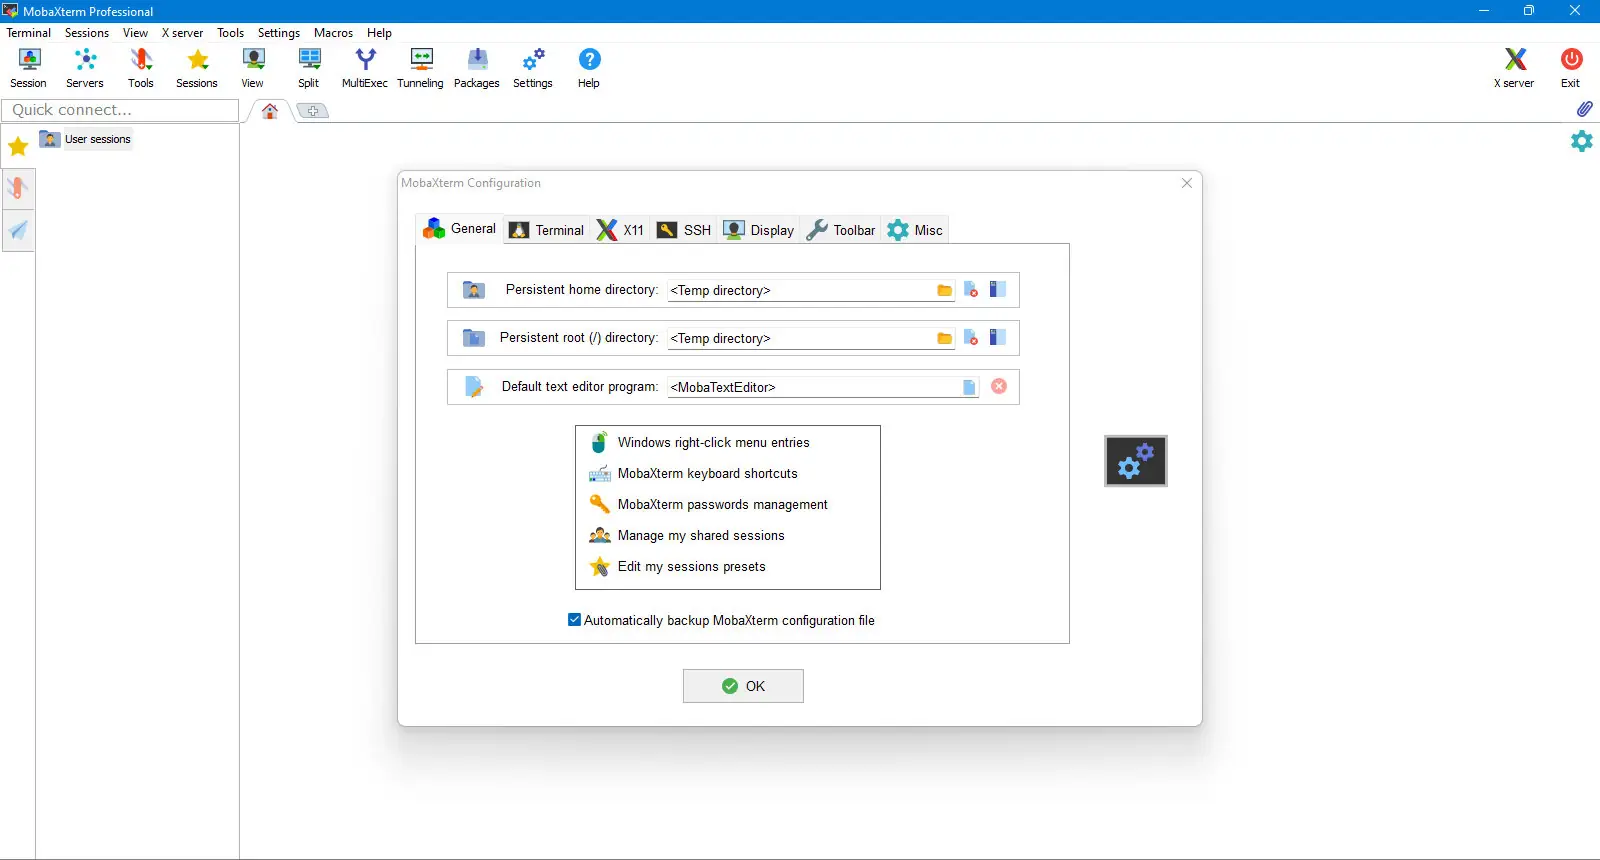
Task: Open the Tools menu in menu bar
Action: tap(230, 33)
